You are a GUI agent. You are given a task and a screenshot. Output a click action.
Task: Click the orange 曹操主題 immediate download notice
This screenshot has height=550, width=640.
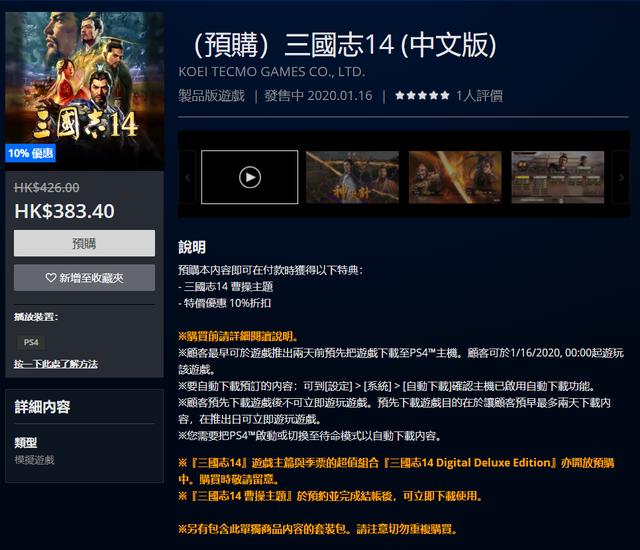tap(331, 496)
